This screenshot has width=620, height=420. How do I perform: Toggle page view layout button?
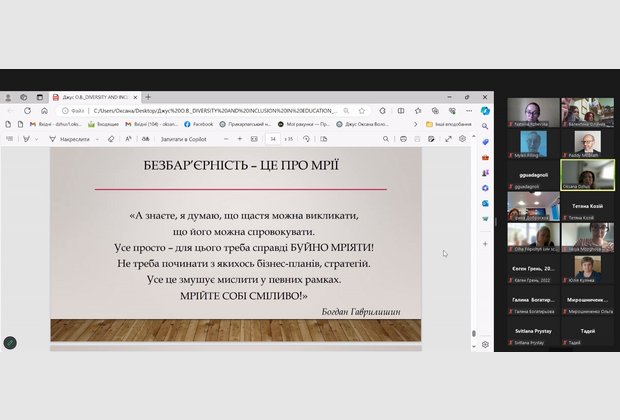(x=322, y=139)
